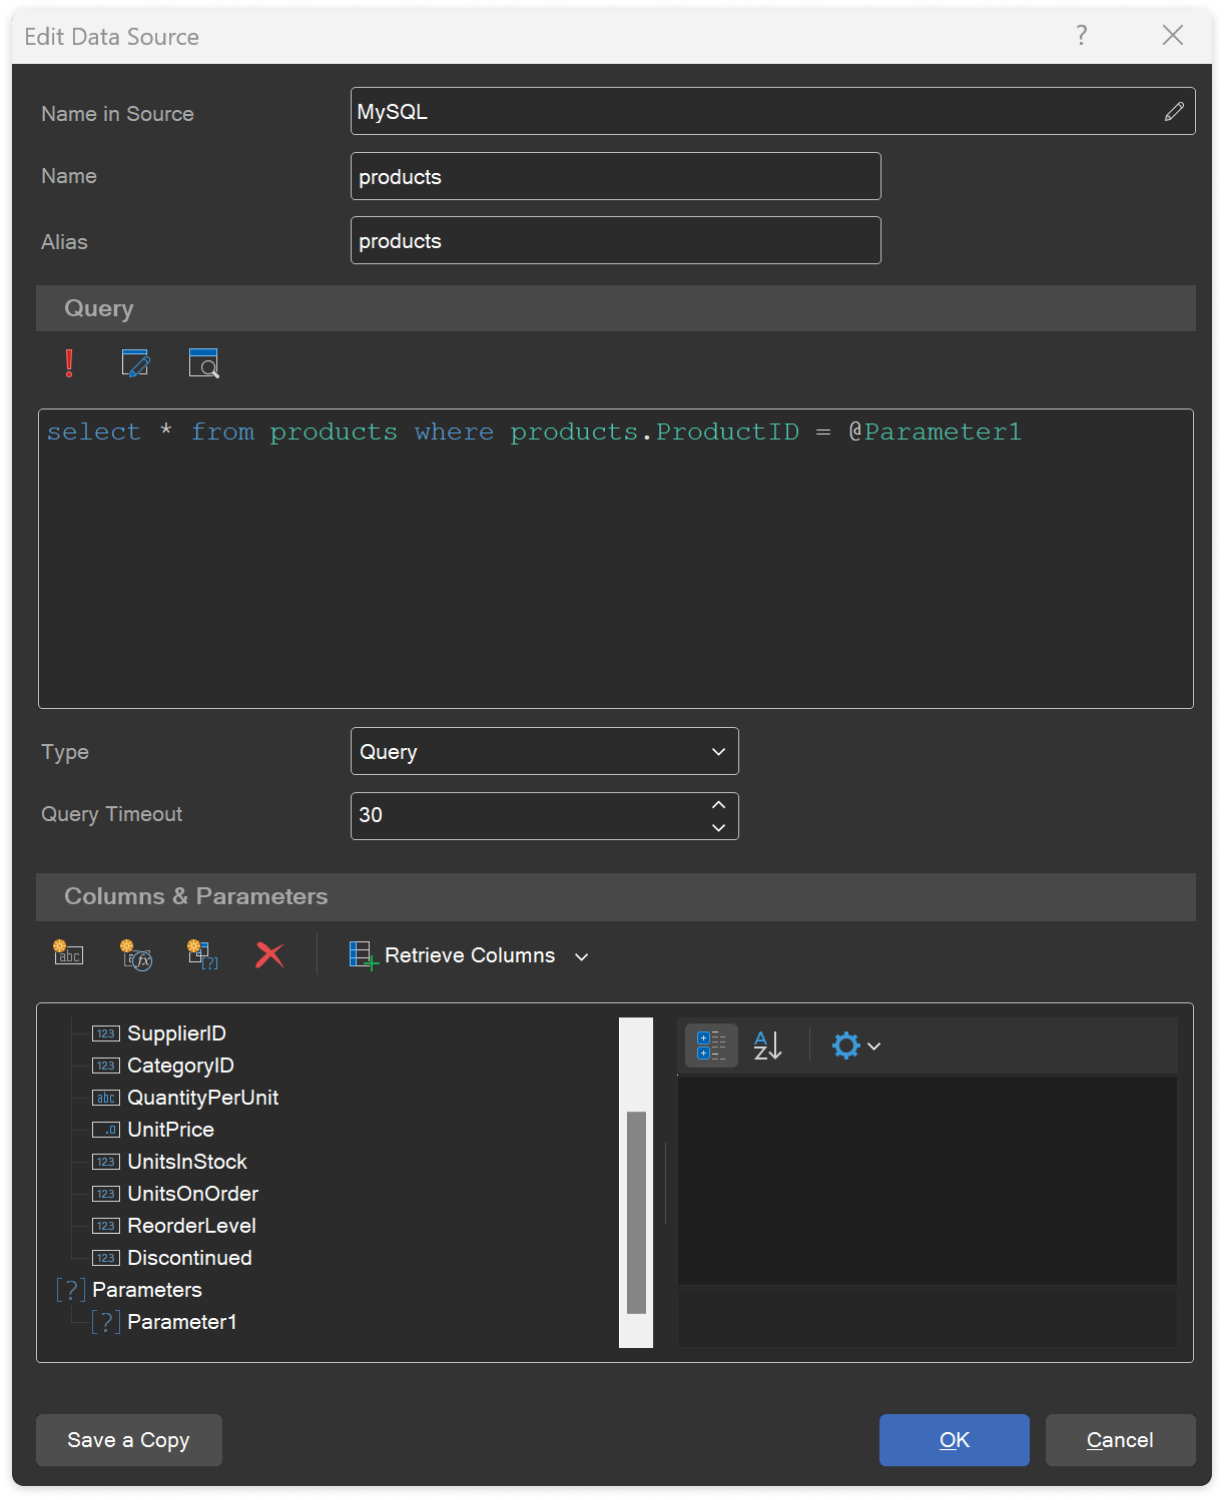Image resolution: width=1224 pixels, height=1500 pixels.
Task: Open the Retrieve Columns dropdown arrow
Action: pos(581,957)
